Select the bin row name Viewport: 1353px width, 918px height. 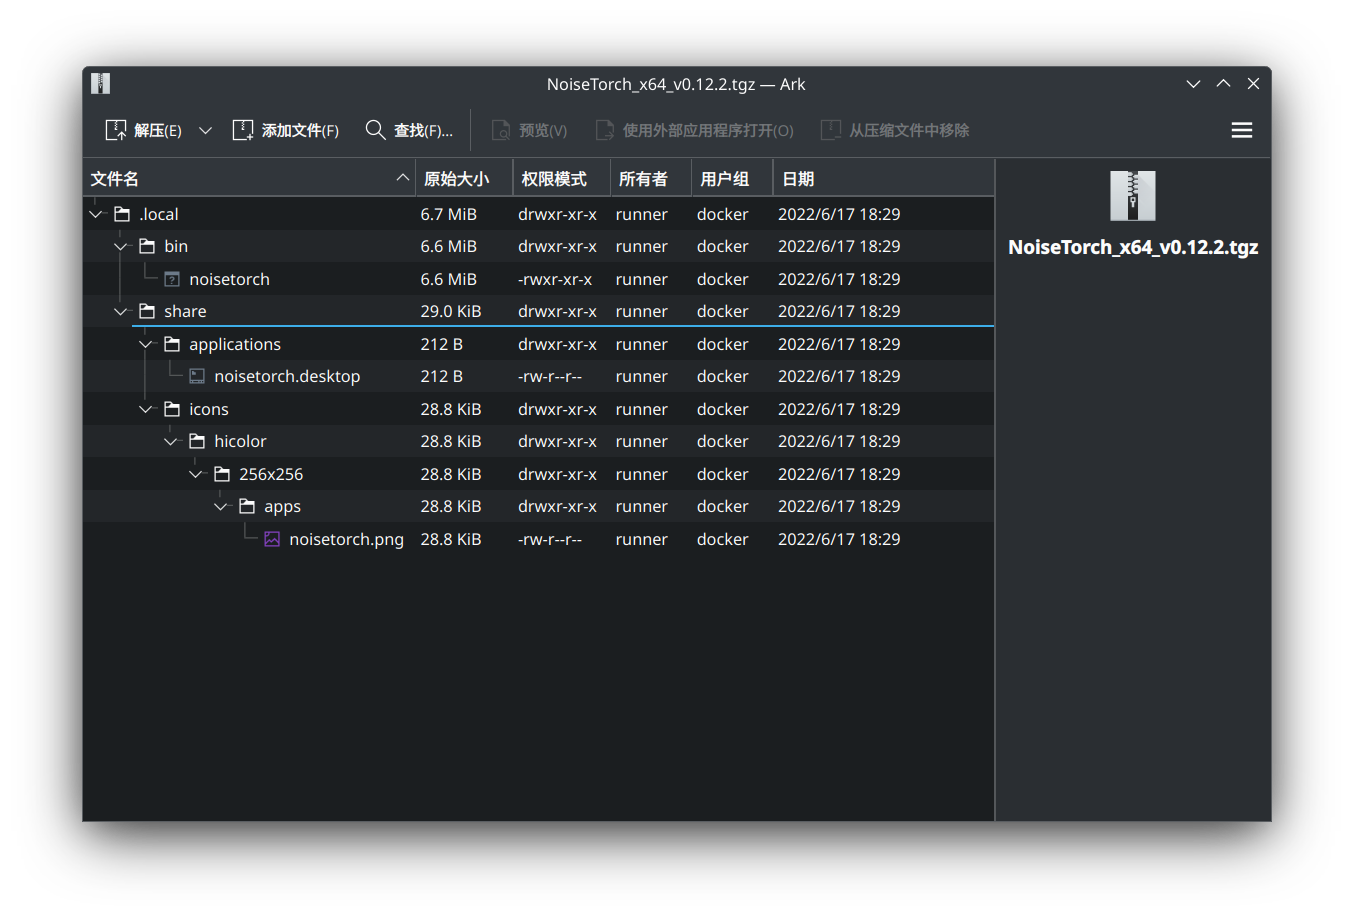click(176, 246)
